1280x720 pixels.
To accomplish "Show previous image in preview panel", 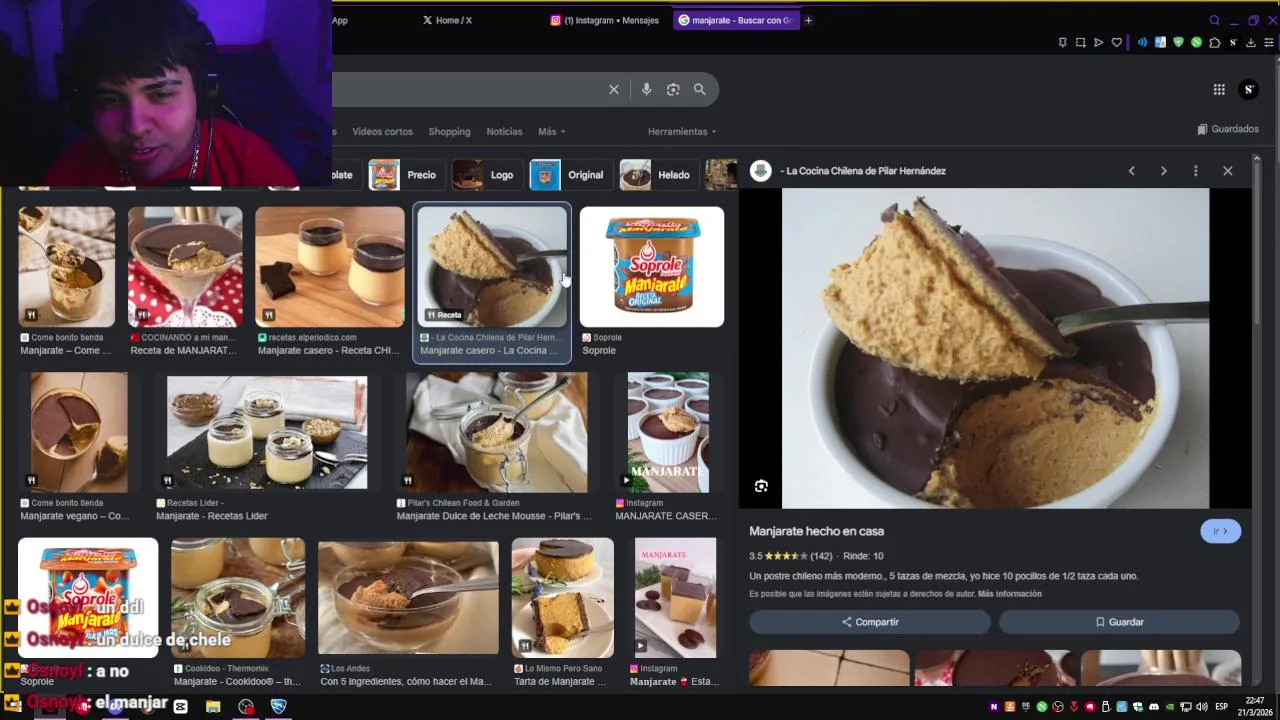I will coord(1132,171).
